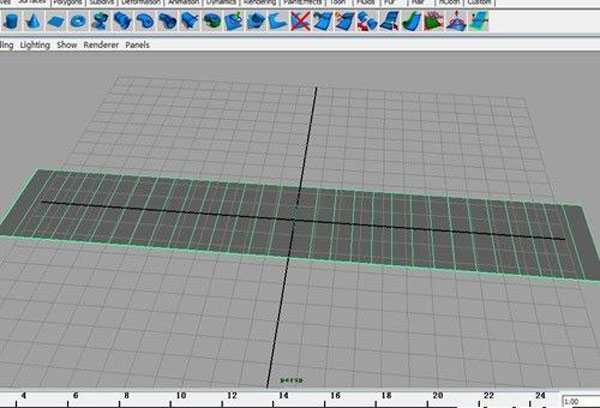Jump to frame 20 on the timeline
Screen dimensions: 600x408
click(x=438, y=396)
